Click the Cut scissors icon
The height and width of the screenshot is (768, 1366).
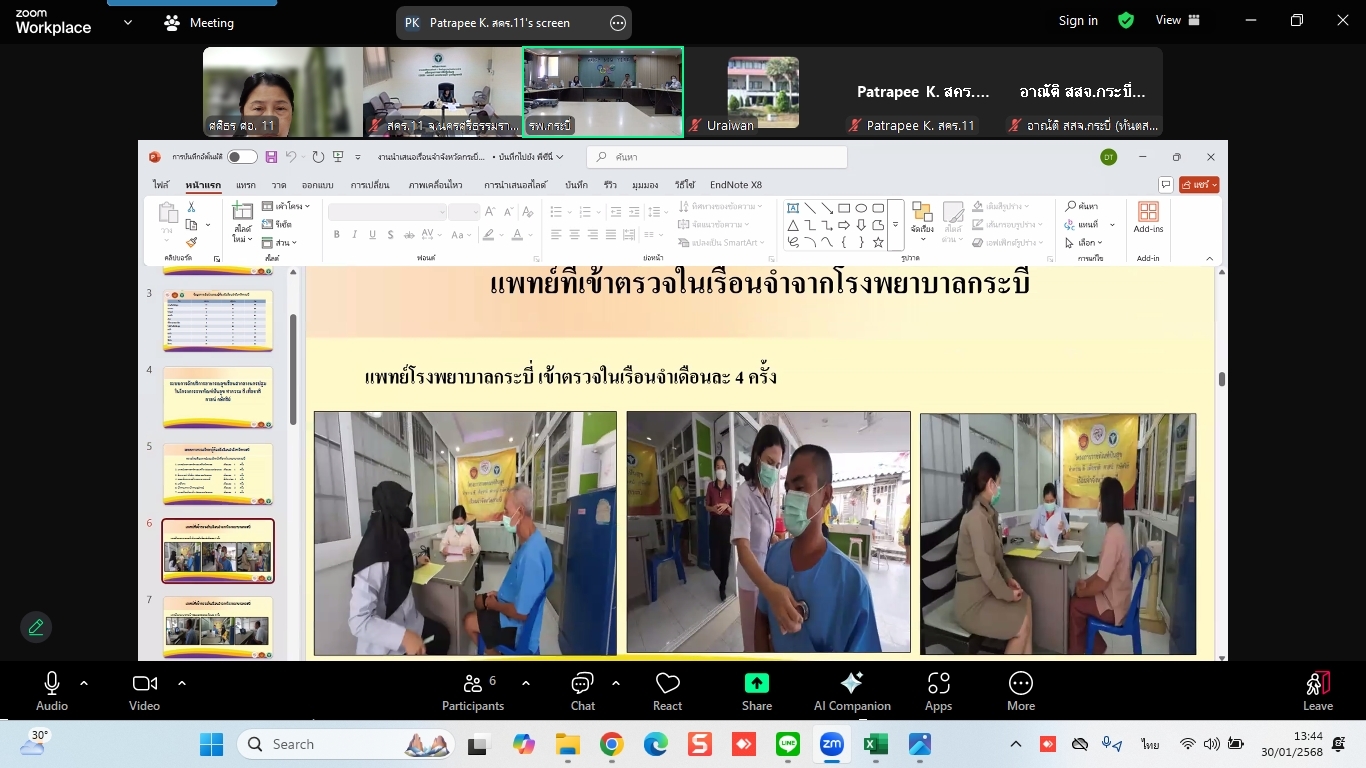(191, 207)
